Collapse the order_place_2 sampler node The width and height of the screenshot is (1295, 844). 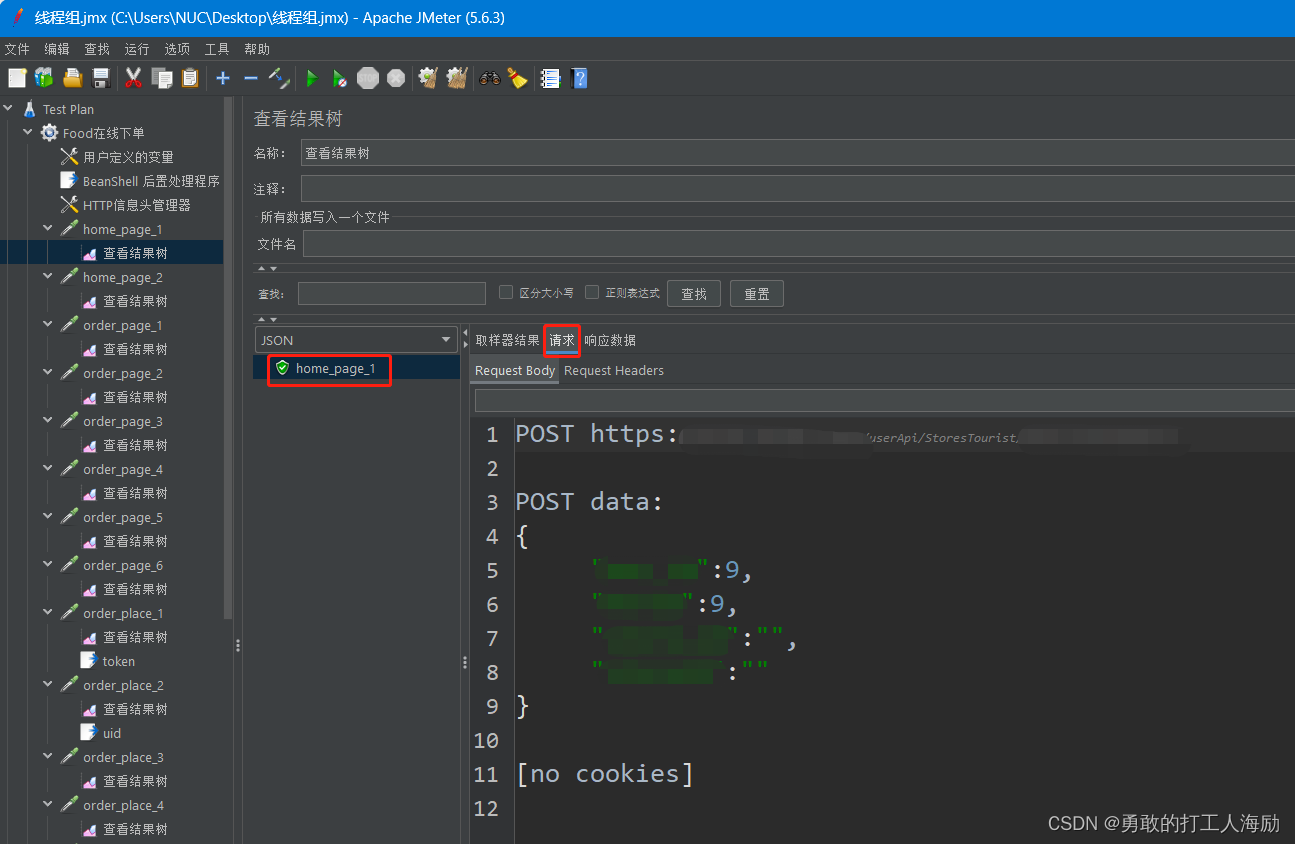click(x=48, y=685)
